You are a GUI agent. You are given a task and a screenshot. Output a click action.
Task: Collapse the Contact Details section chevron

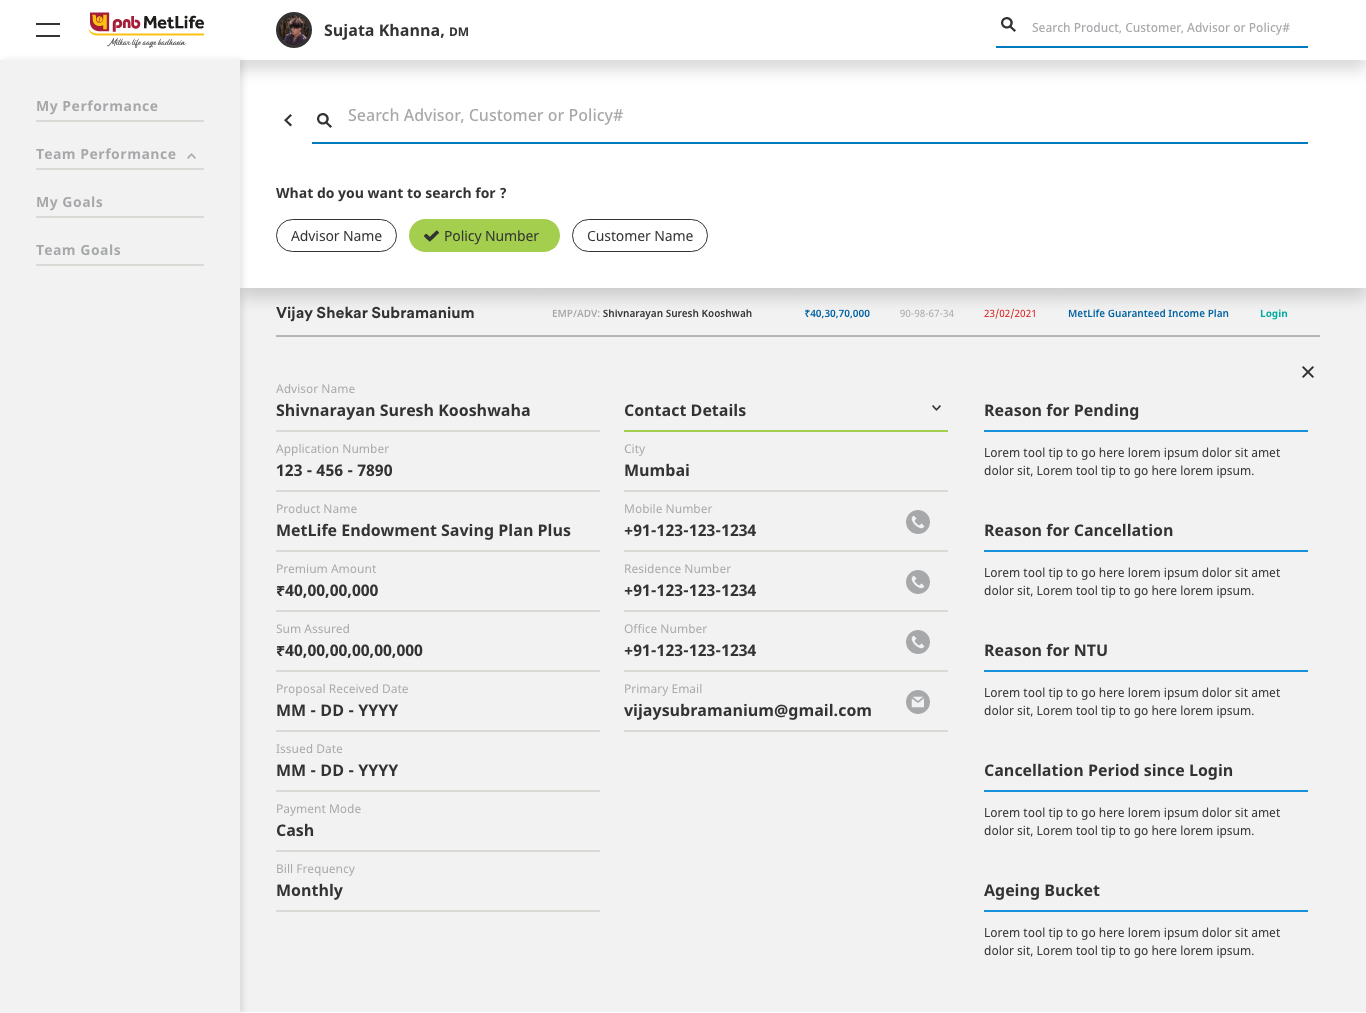point(936,408)
